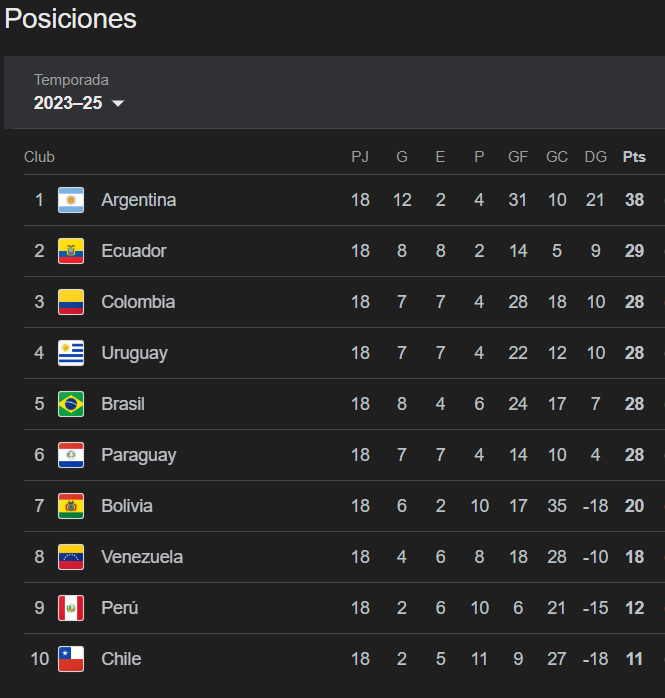The image size is (665, 698).
Task: Click the Pts column header
Action: 634,157
